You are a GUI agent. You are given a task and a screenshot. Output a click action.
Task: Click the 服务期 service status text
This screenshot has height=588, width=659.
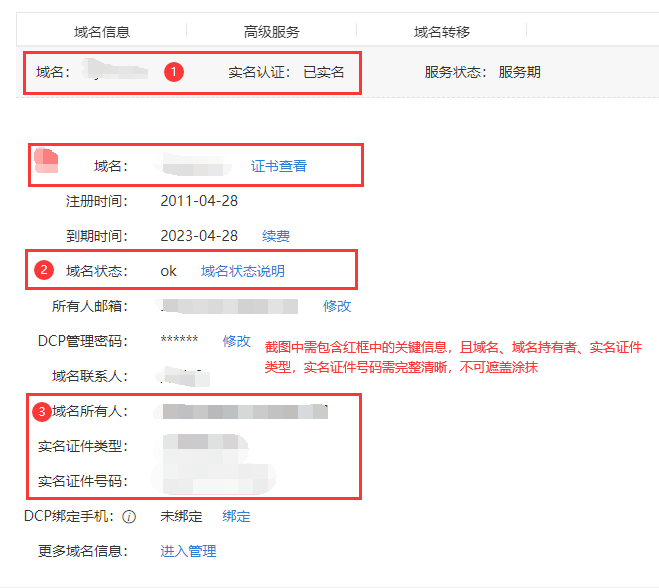pos(519,72)
